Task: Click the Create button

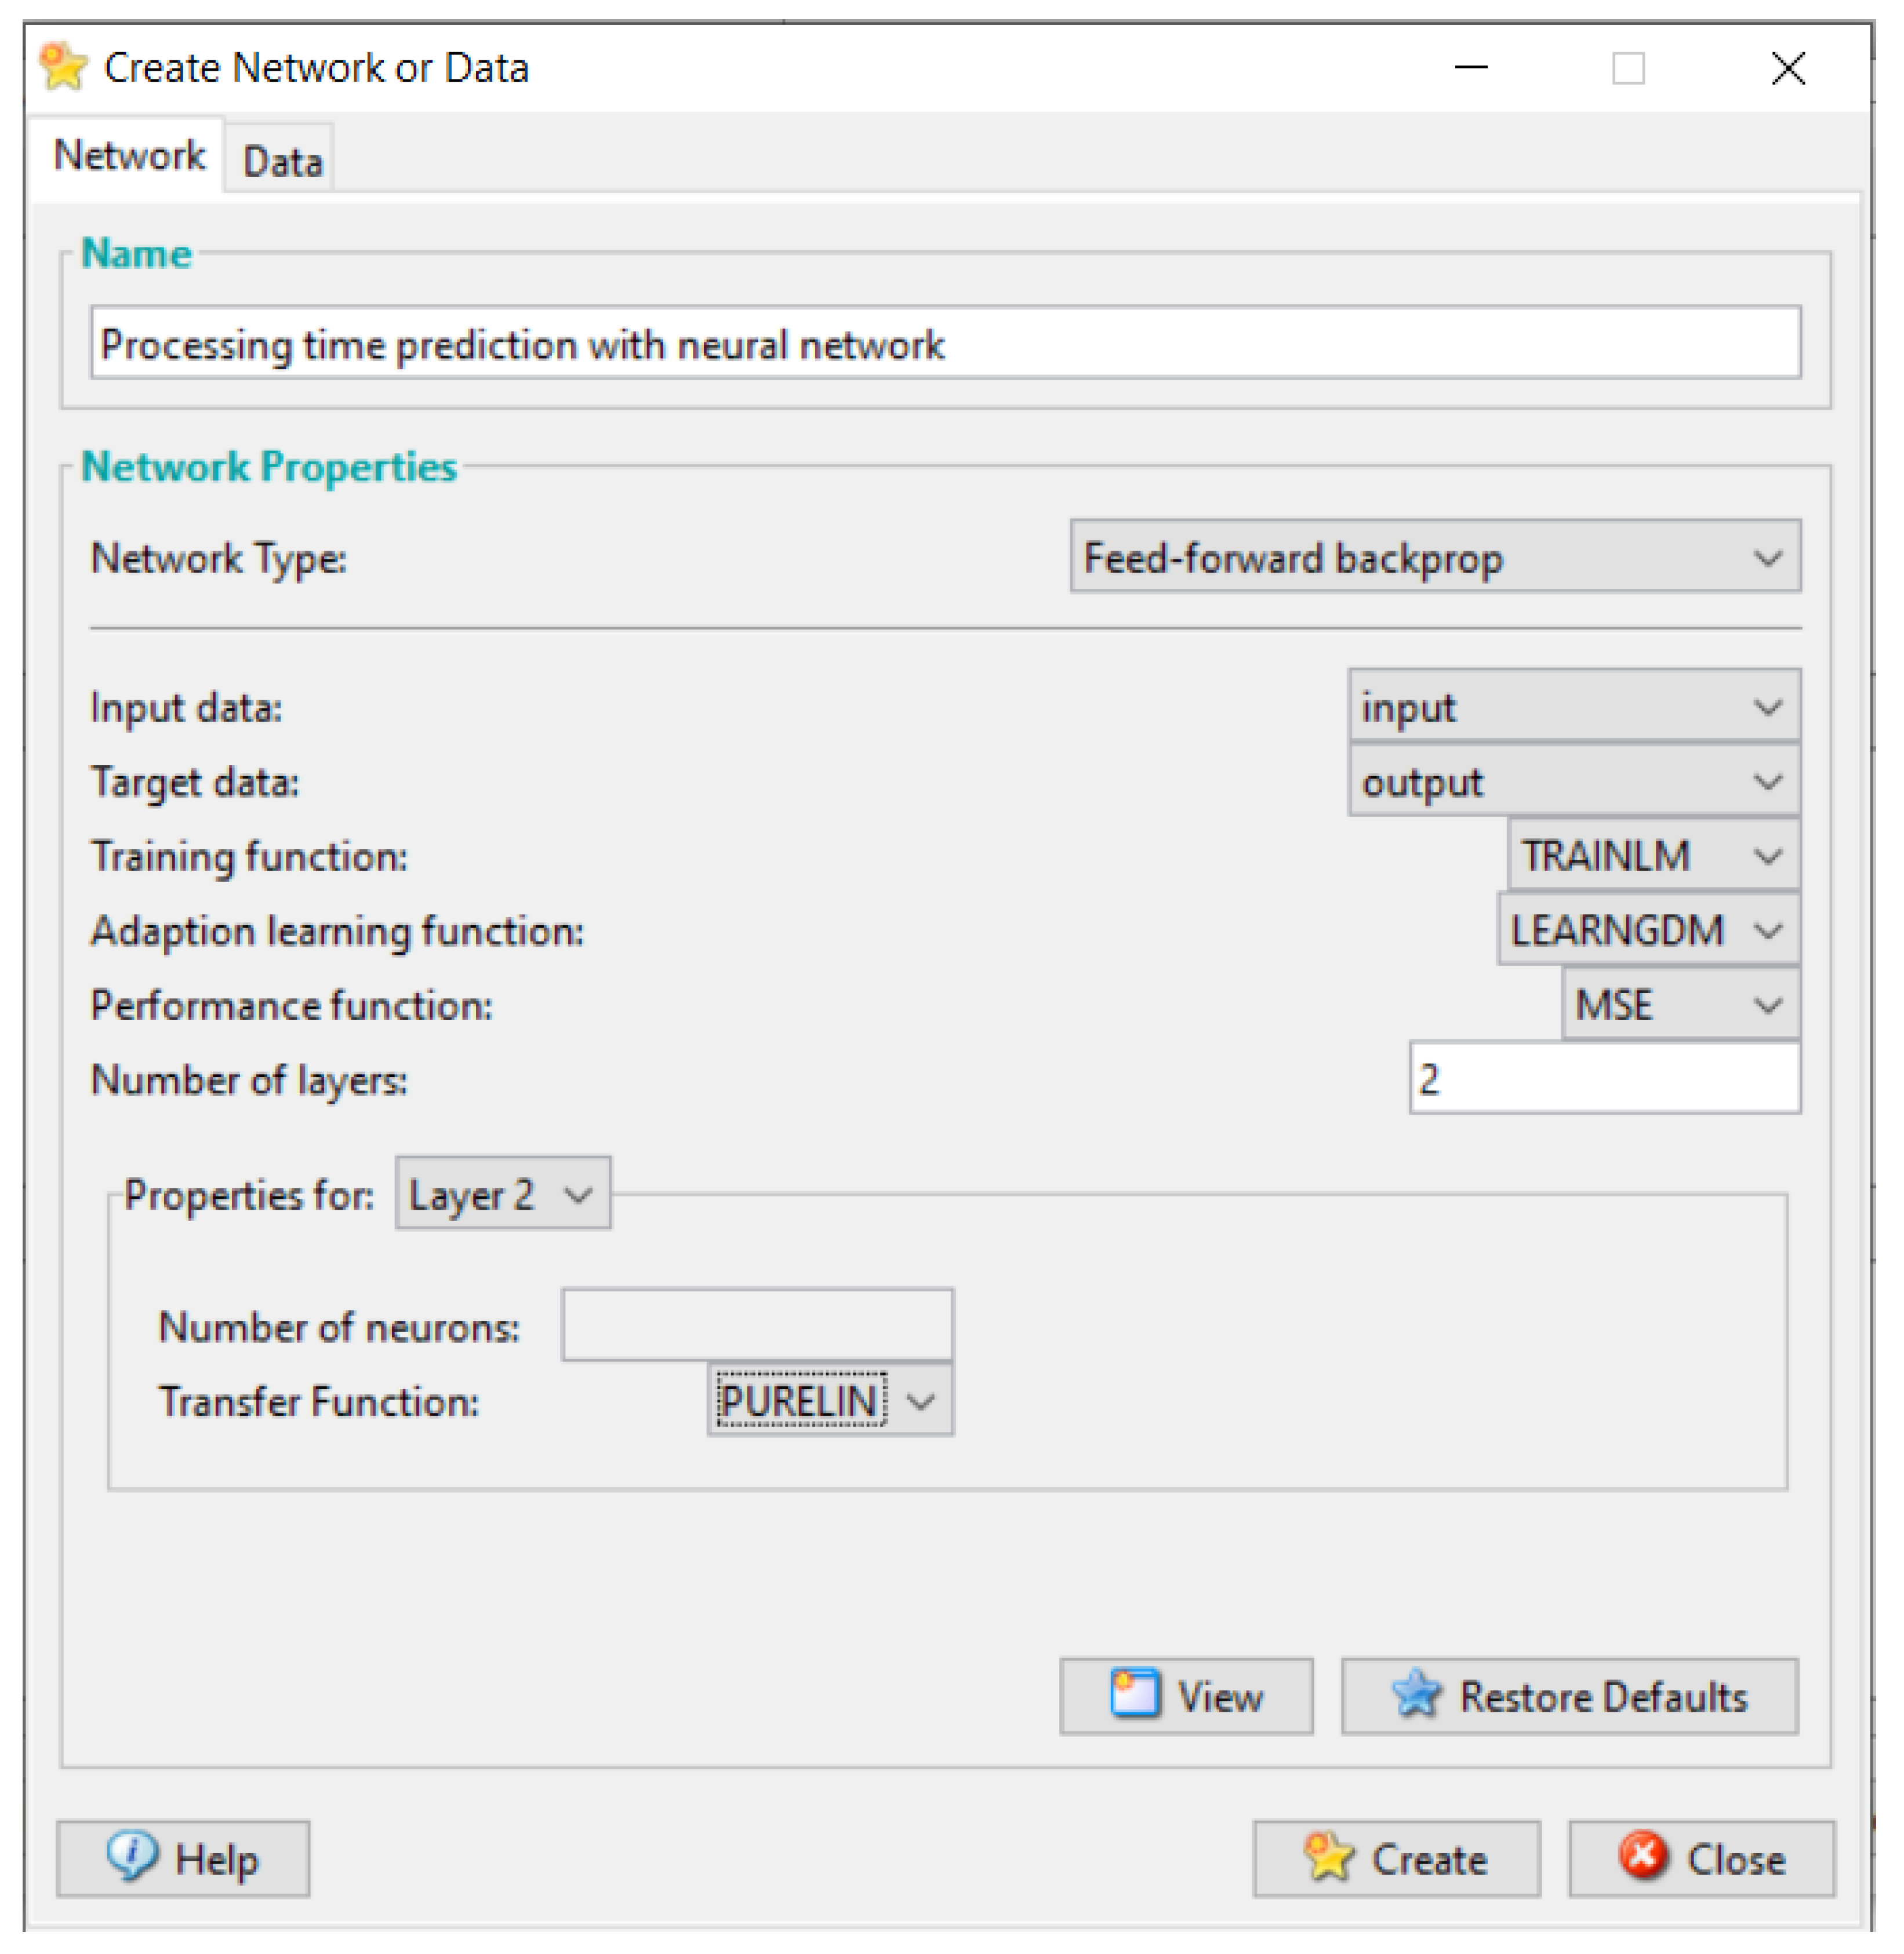Action: pyautogui.click(x=1396, y=1859)
